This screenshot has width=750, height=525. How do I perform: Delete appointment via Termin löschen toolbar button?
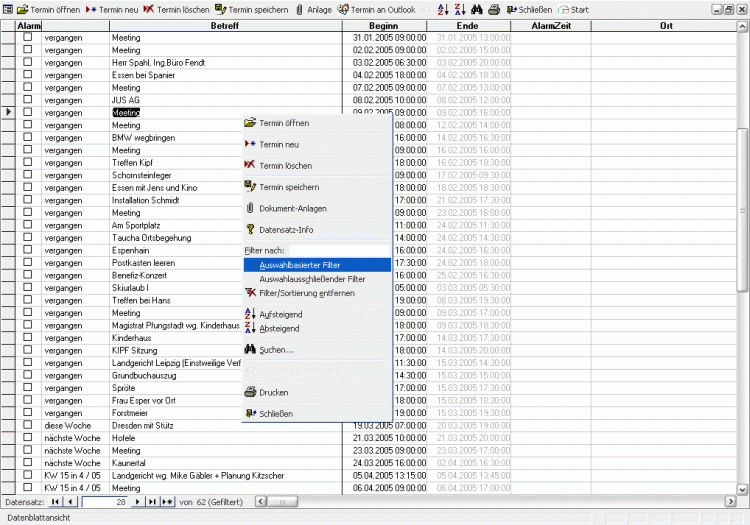tap(176, 9)
